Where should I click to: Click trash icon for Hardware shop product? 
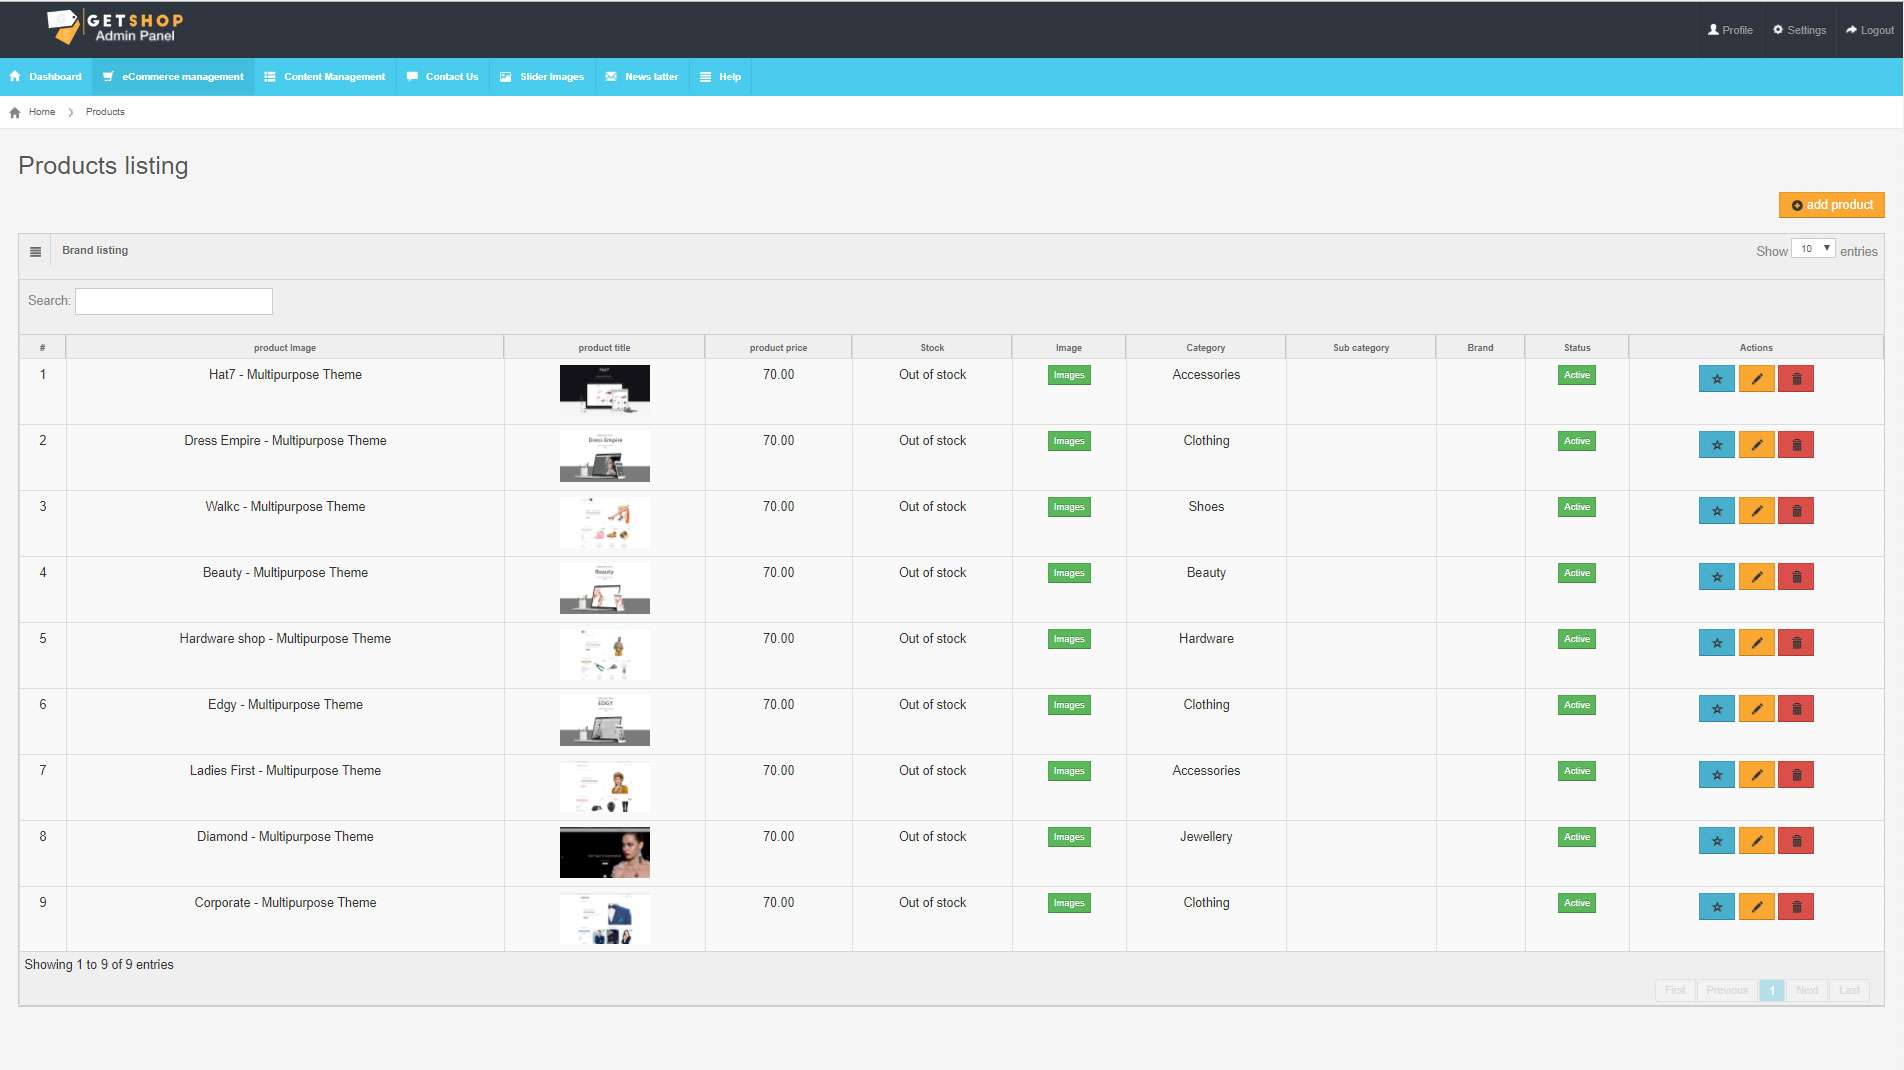(x=1796, y=643)
